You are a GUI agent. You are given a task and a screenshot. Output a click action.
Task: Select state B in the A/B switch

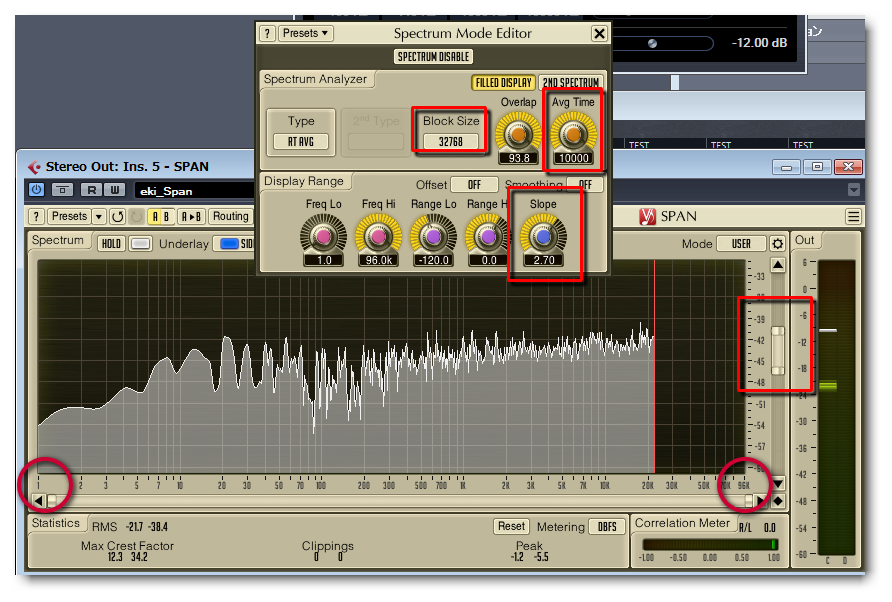(167, 216)
